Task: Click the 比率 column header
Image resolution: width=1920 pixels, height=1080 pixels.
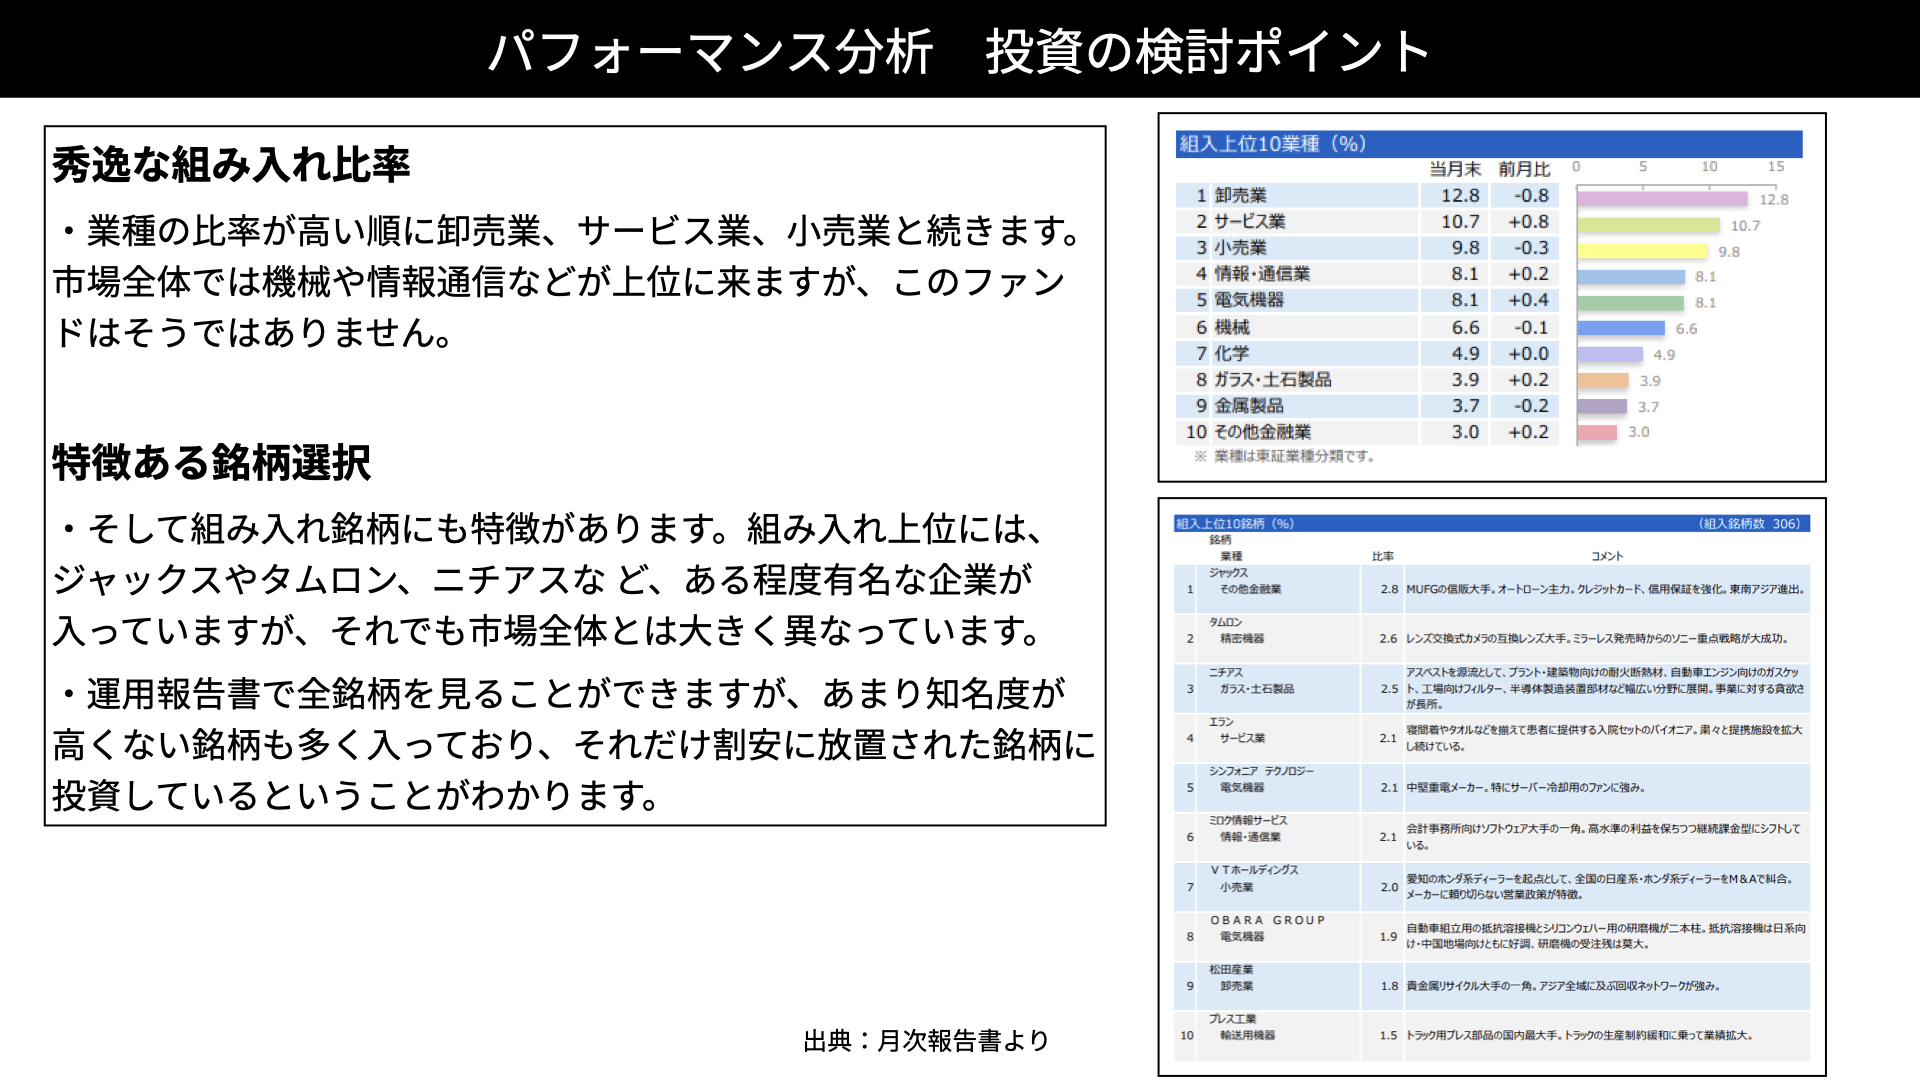Action: (x=1383, y=556)
